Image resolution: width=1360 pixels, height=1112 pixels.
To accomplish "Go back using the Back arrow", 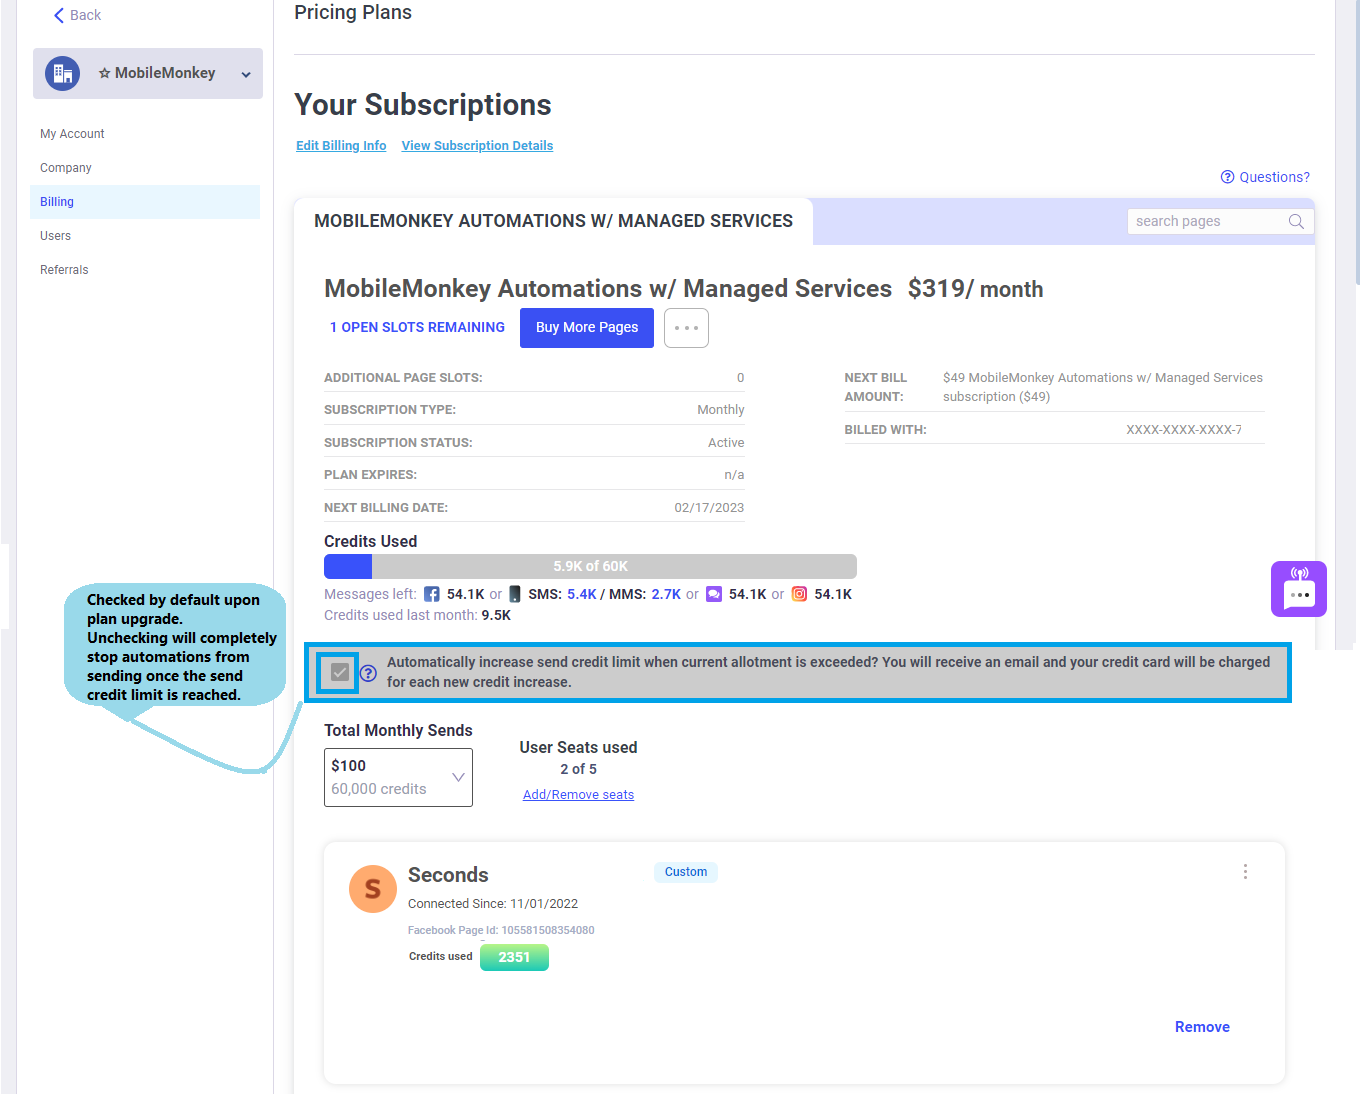I will coord(77,15).
